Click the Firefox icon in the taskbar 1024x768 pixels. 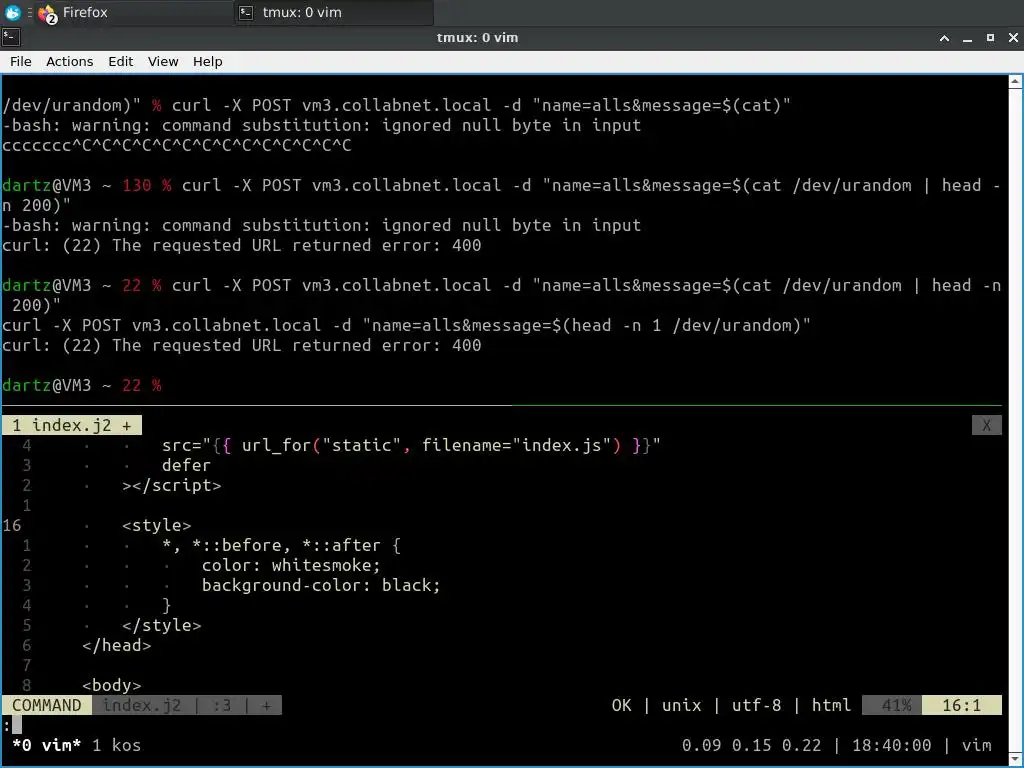(x=48, y=13)
